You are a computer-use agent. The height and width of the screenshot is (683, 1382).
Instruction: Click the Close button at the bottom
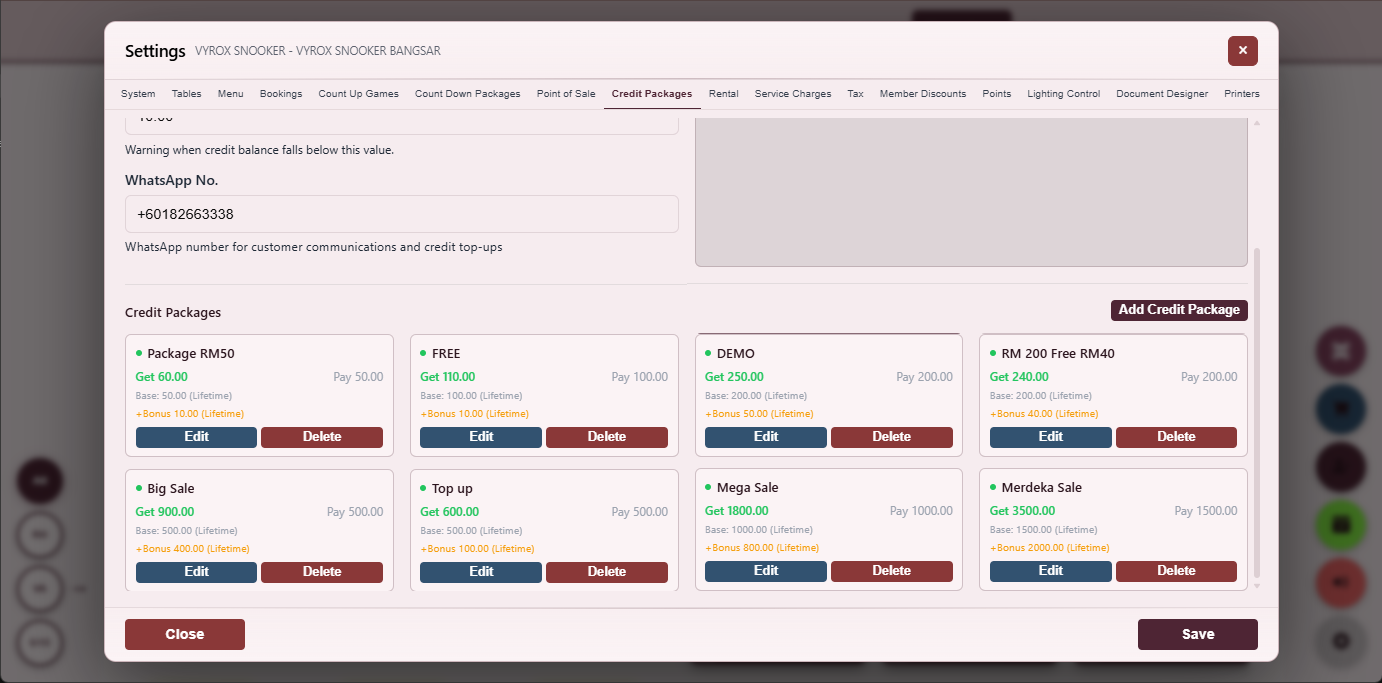185,634
